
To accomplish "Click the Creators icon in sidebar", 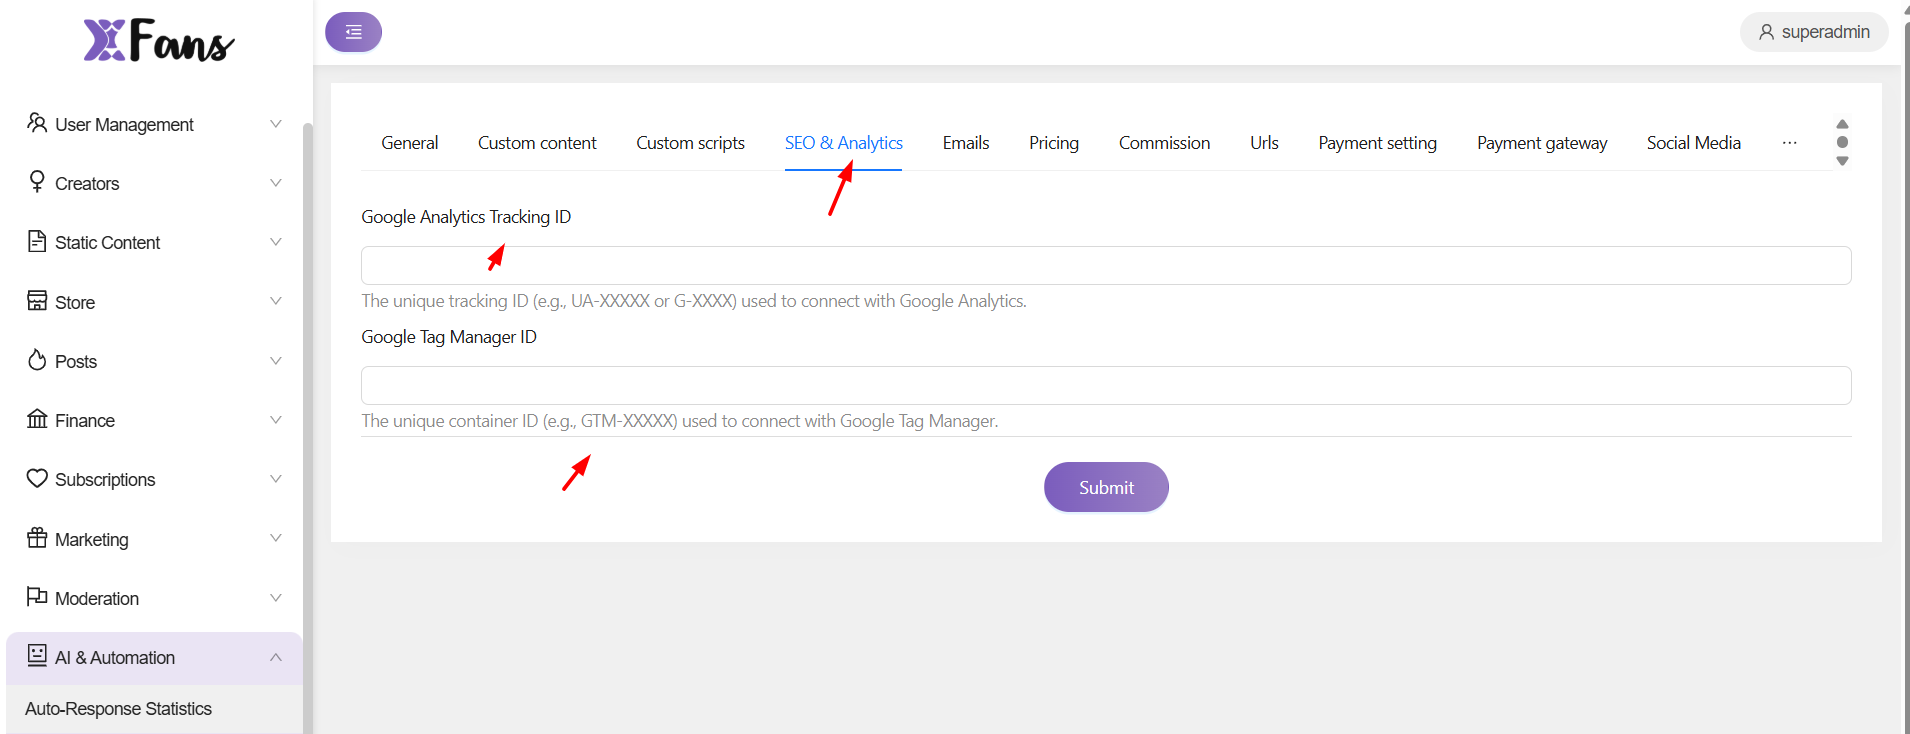I will [x=37, y=182].
